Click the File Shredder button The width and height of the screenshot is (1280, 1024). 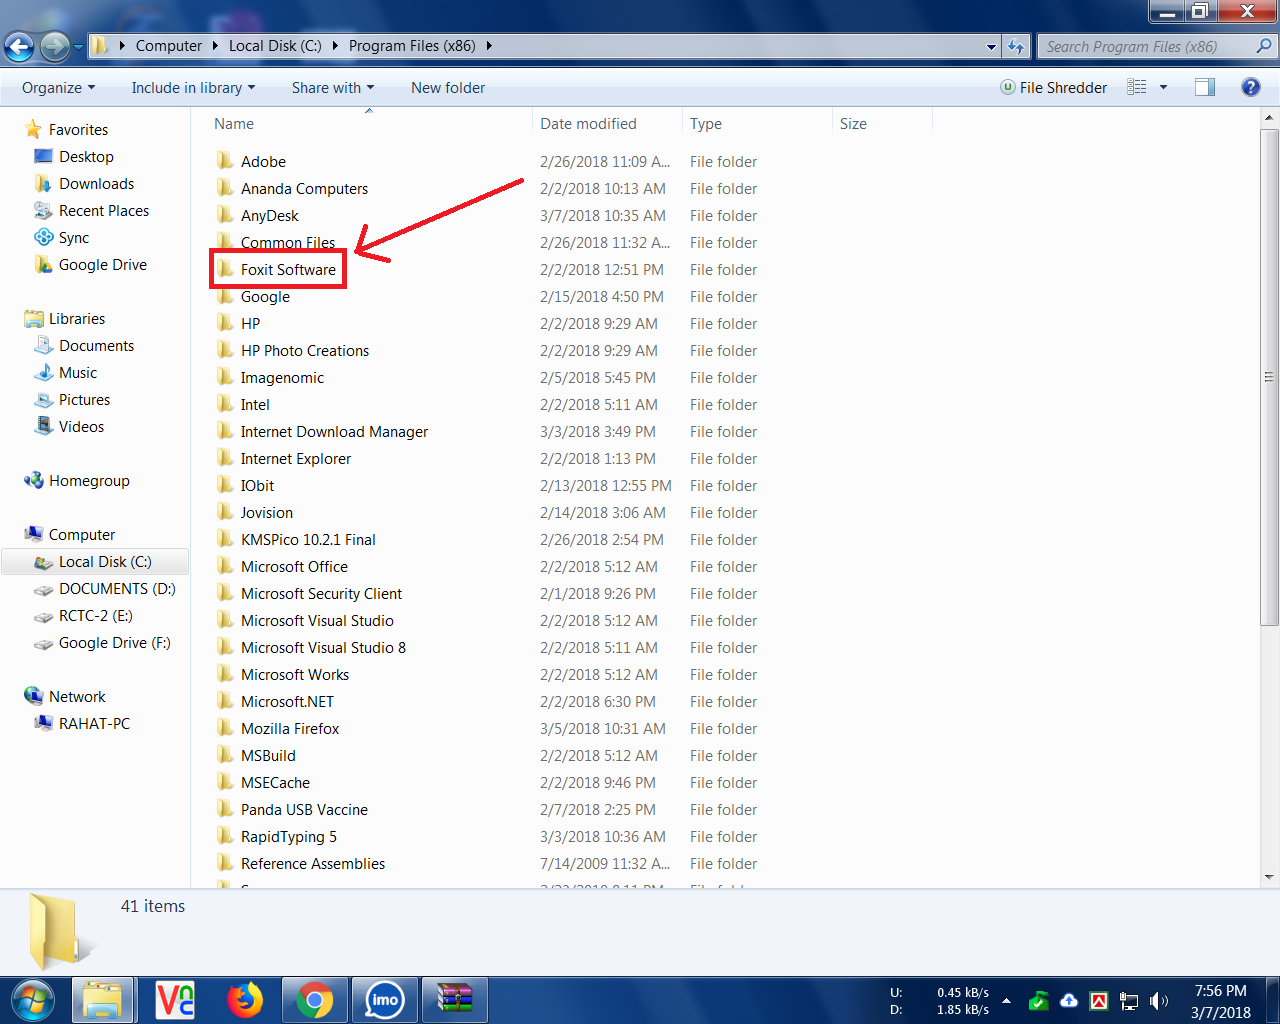pyautogui.click(x=1054, y=88)
